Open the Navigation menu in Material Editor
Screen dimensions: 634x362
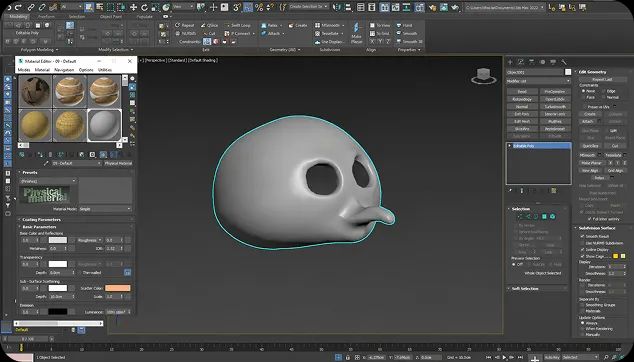pos(64,70)
